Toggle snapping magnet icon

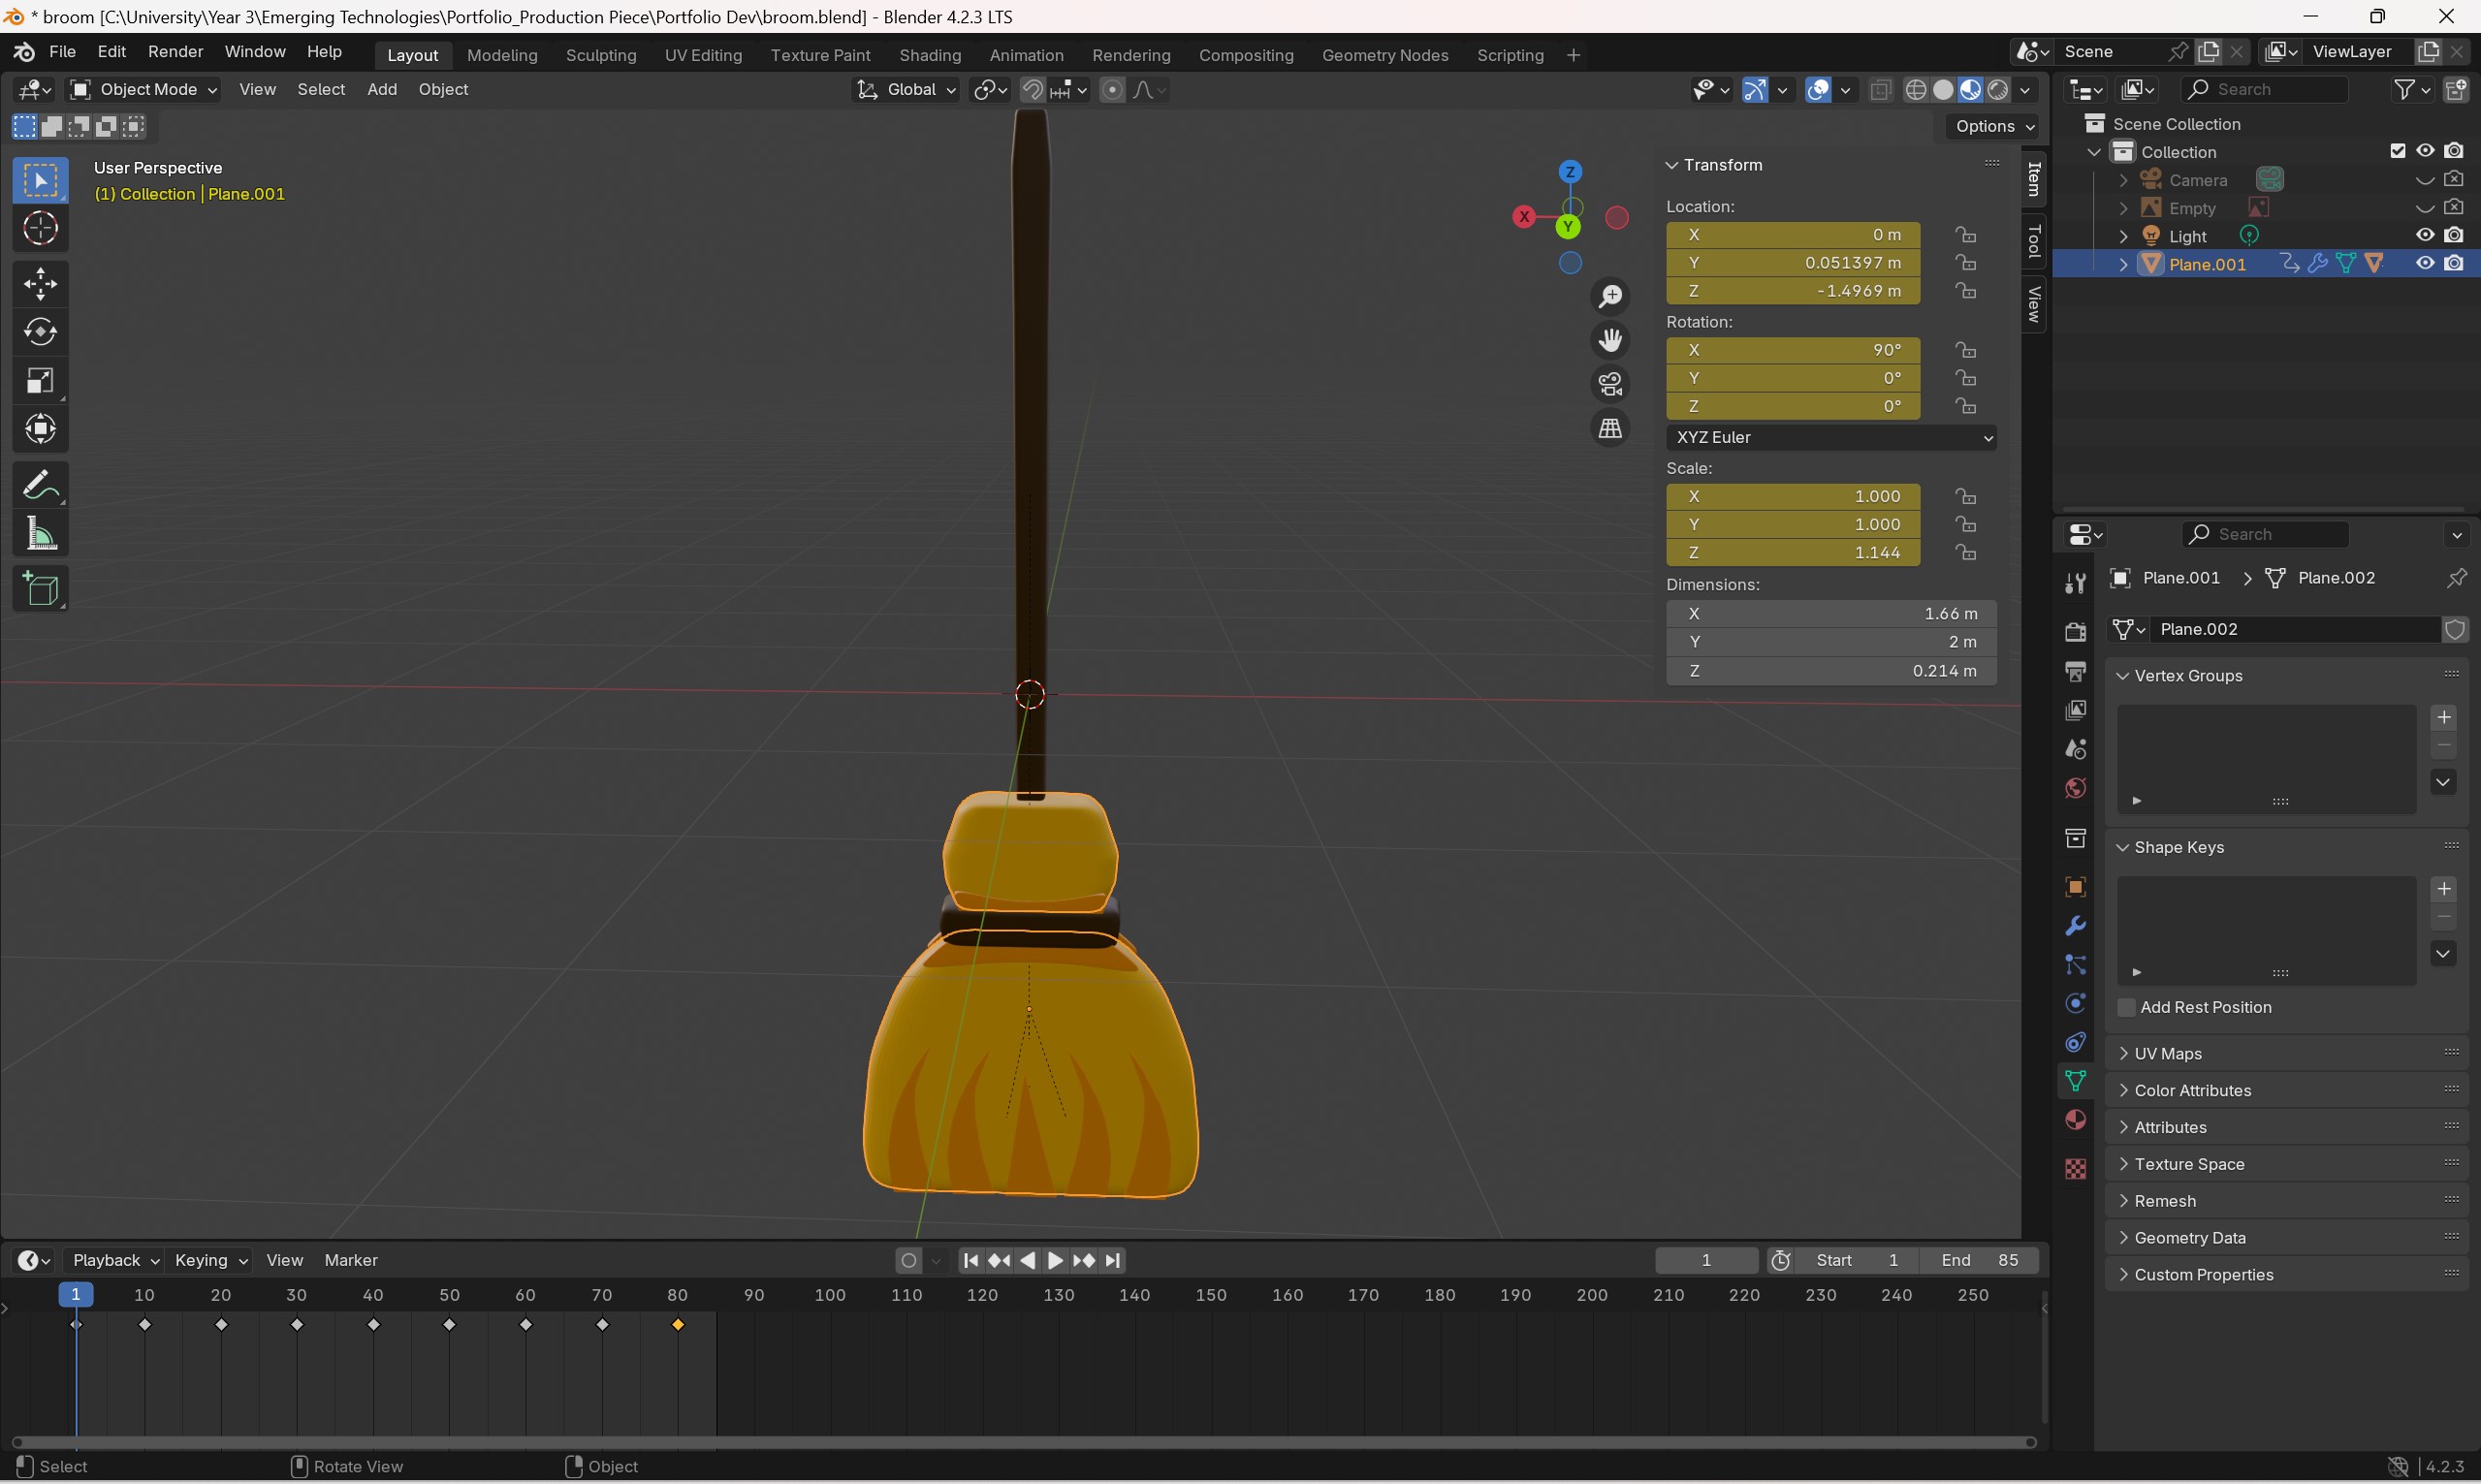[1033, 90]
